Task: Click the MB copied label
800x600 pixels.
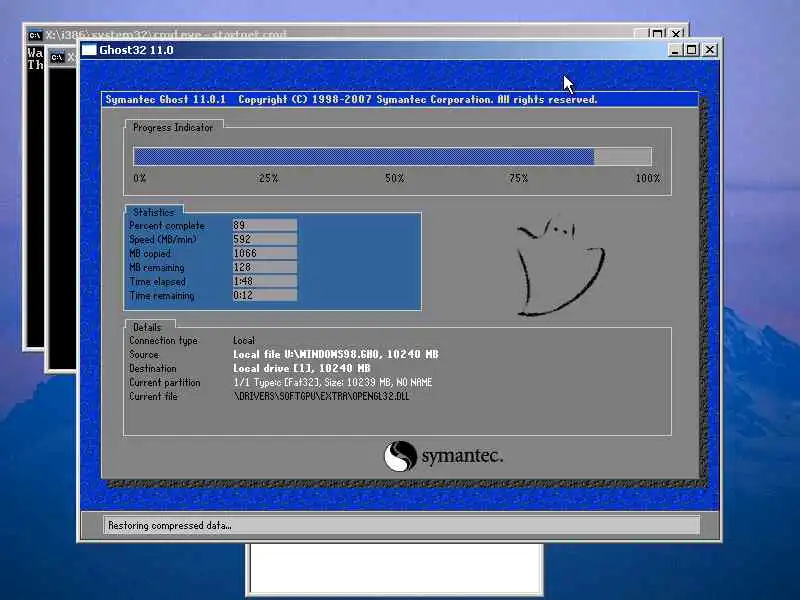Action: (150, 254)
